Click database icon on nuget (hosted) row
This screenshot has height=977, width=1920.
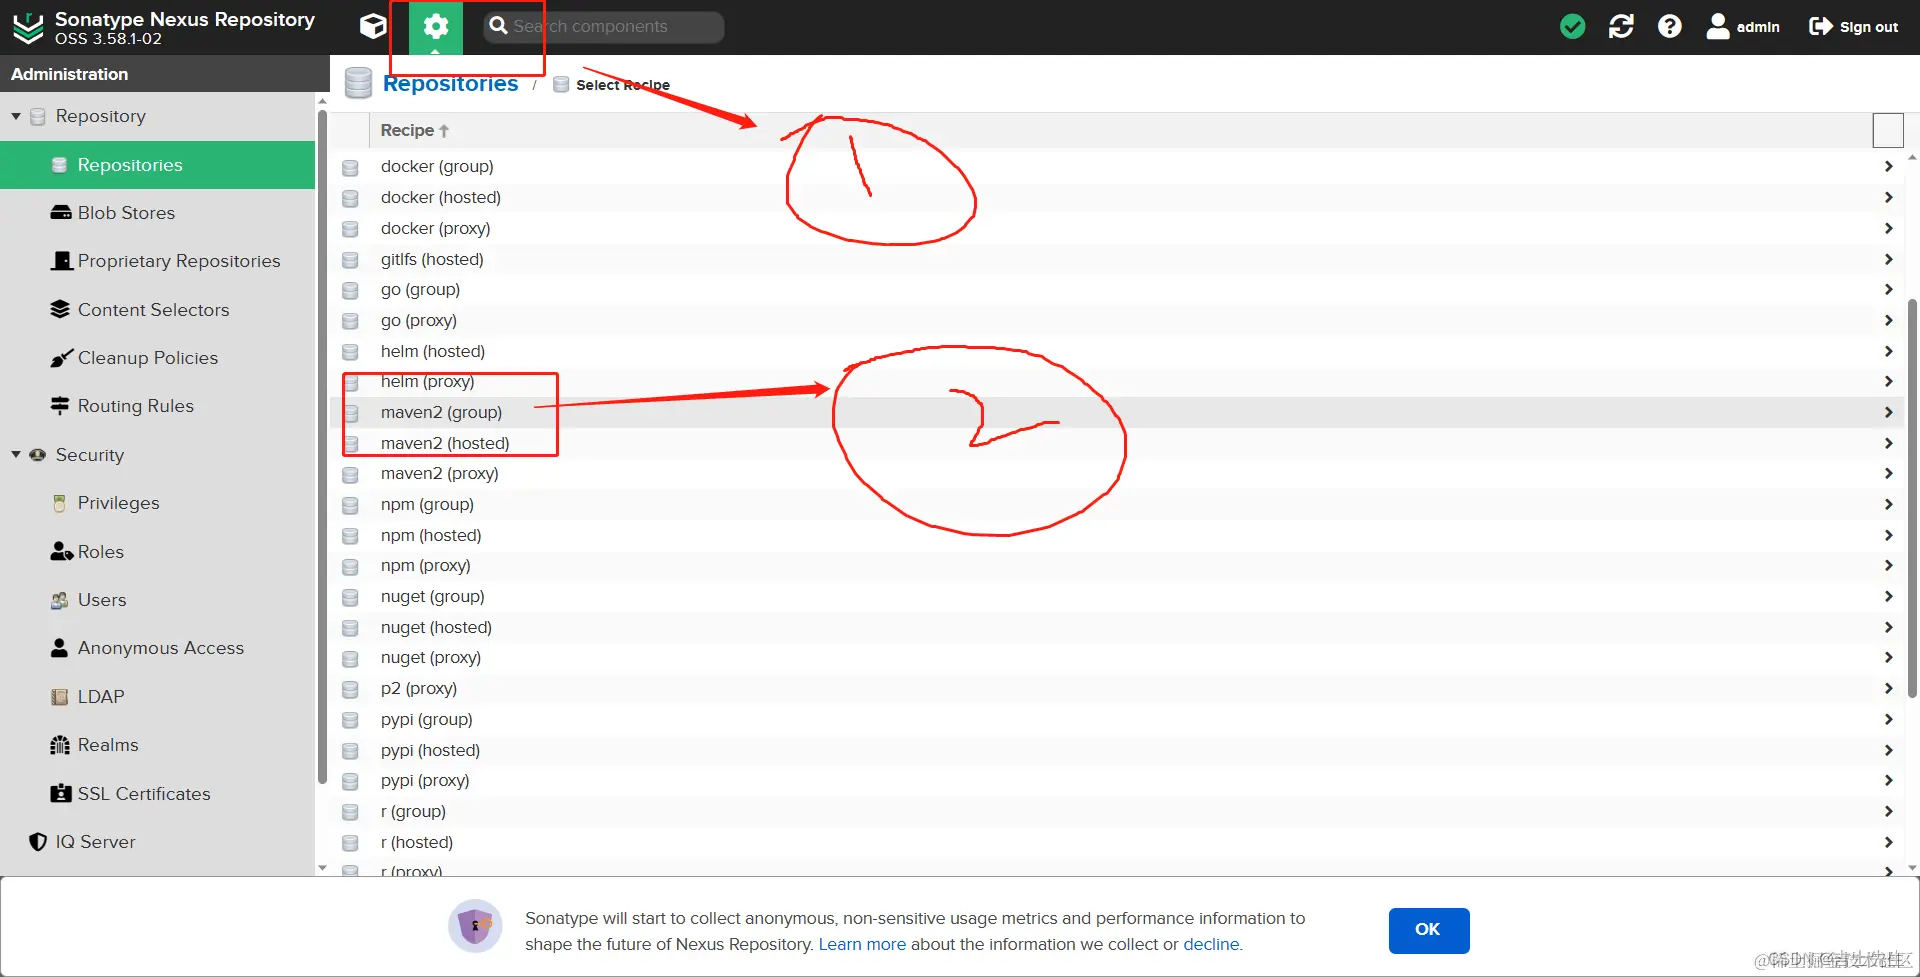[x=350, y=628]
